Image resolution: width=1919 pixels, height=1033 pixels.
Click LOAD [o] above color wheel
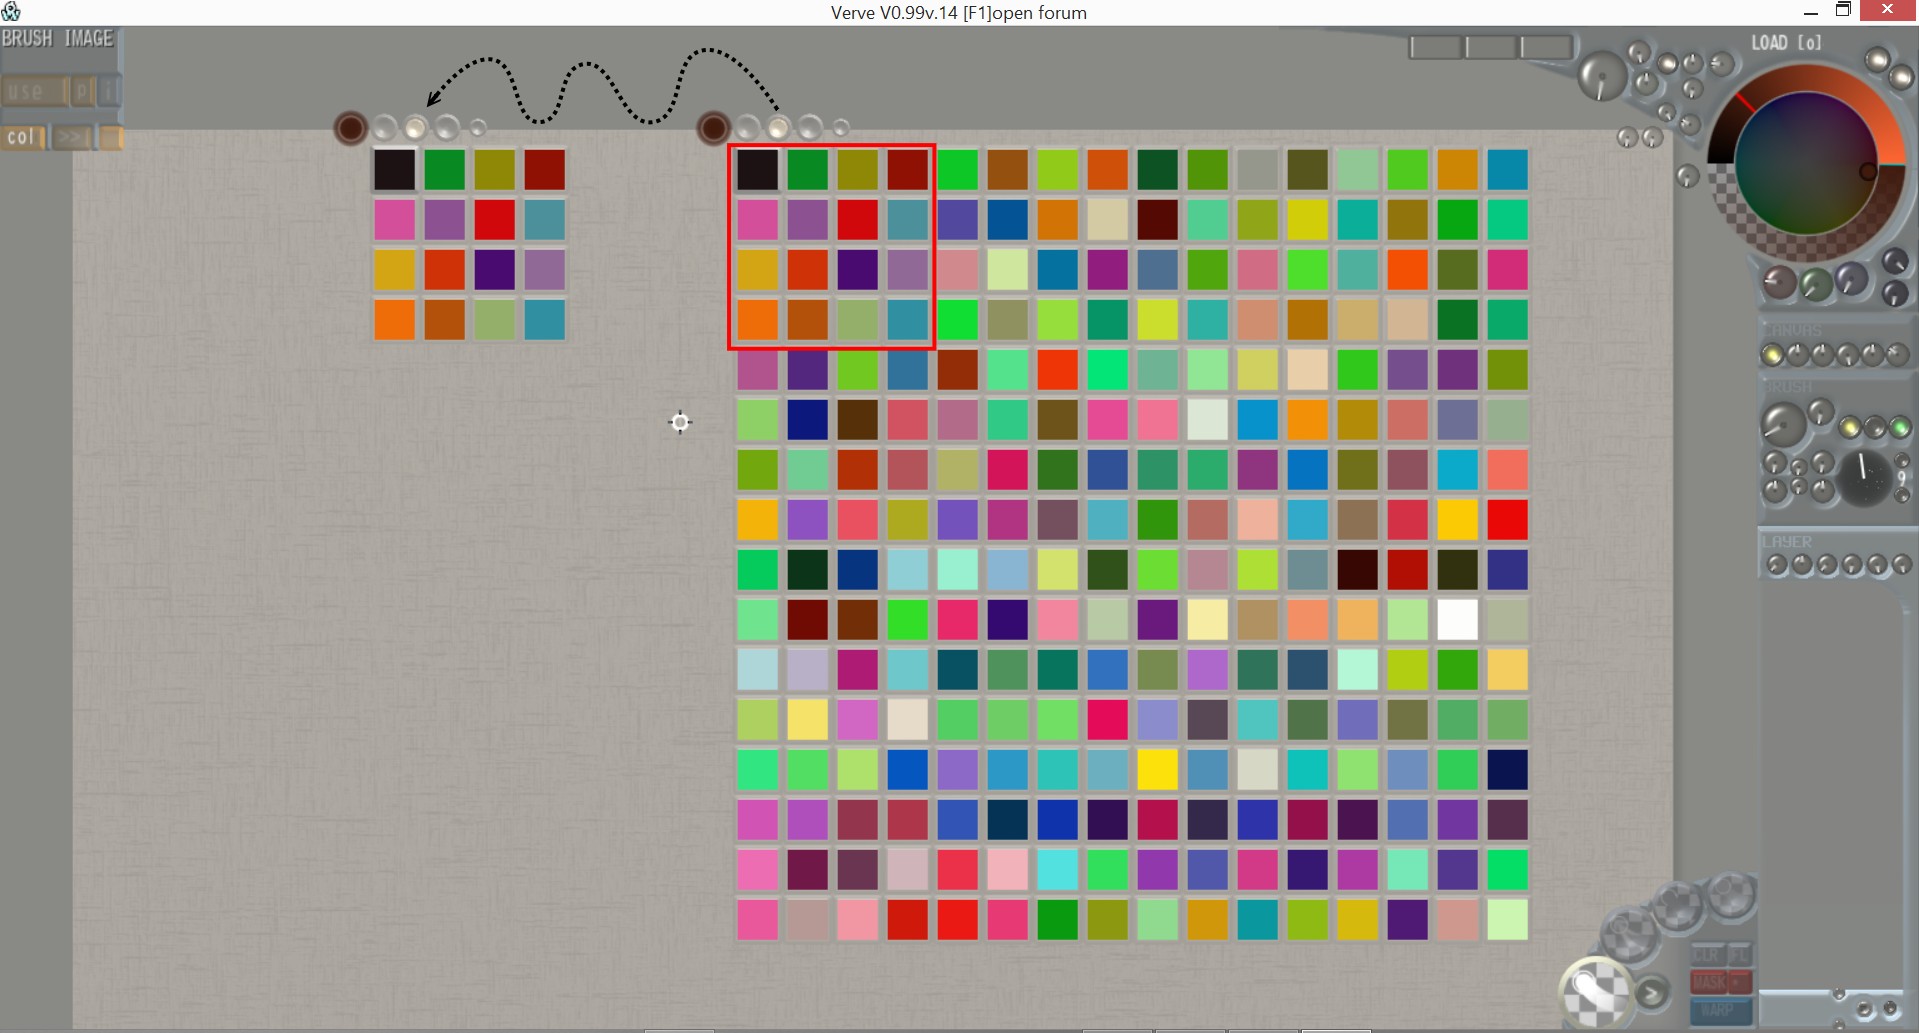[x=1786, y=43]
